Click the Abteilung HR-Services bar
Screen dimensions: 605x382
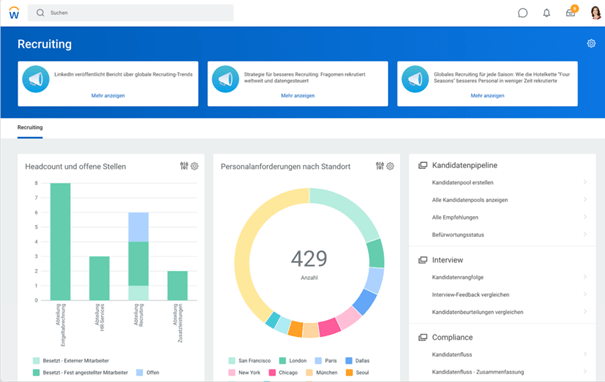99,278
